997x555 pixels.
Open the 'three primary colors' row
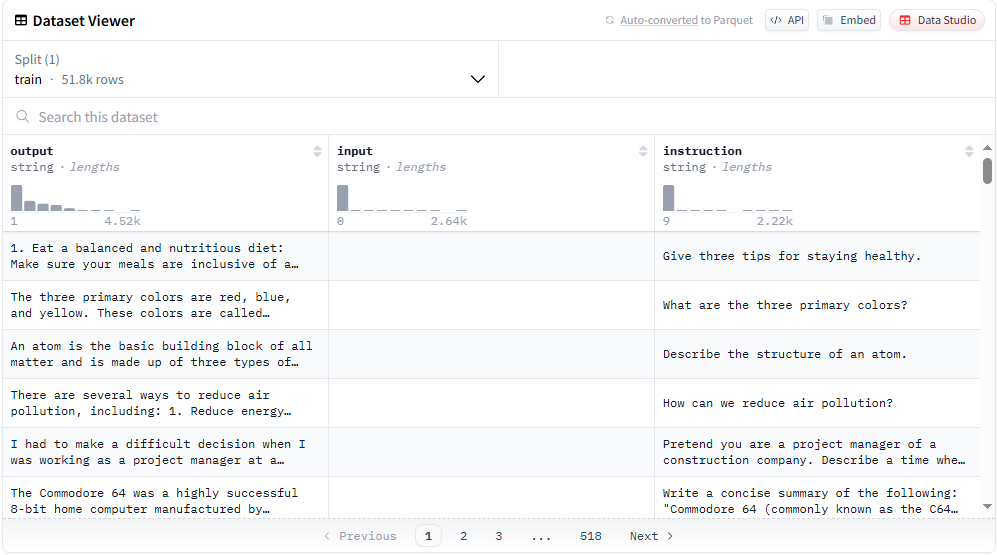click(x=490, y=305)
